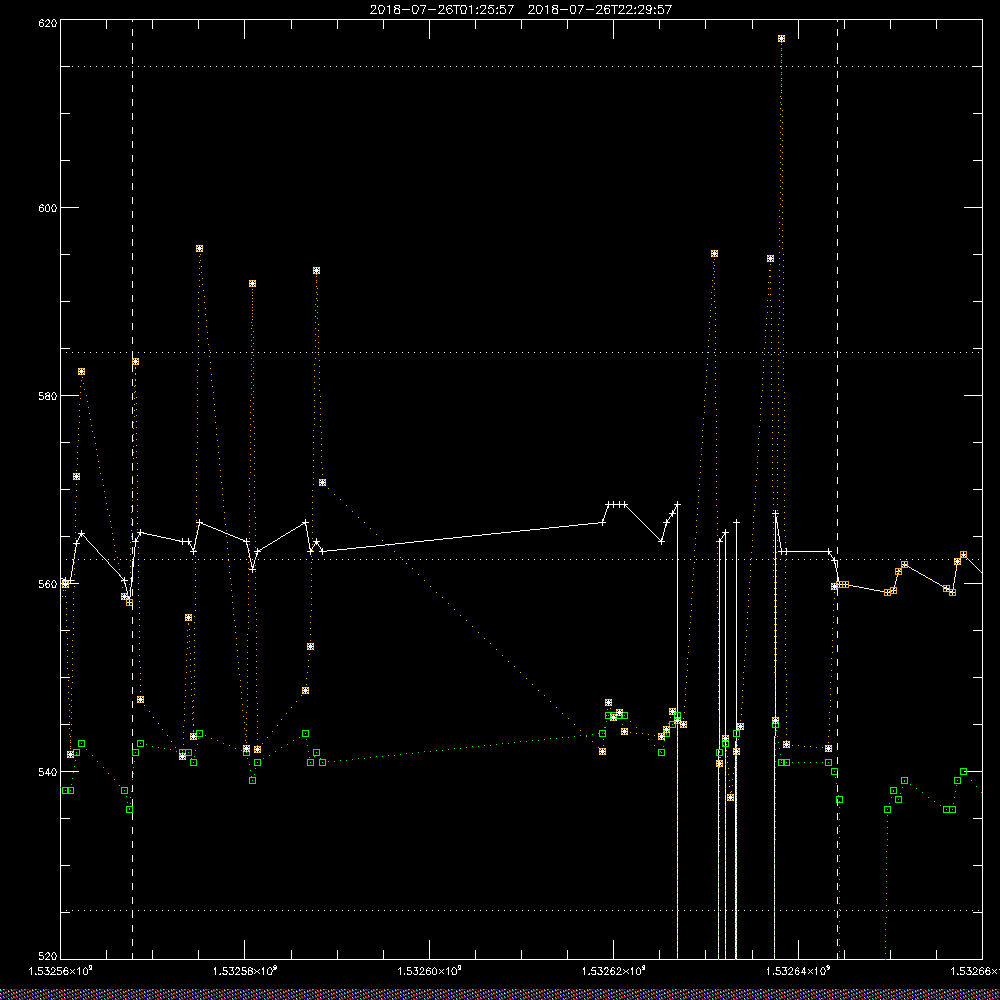Screen dimensions: 1000x1000
Task: Click the dotted horizontal threshold line near 615
Action: tap(522, 66)
